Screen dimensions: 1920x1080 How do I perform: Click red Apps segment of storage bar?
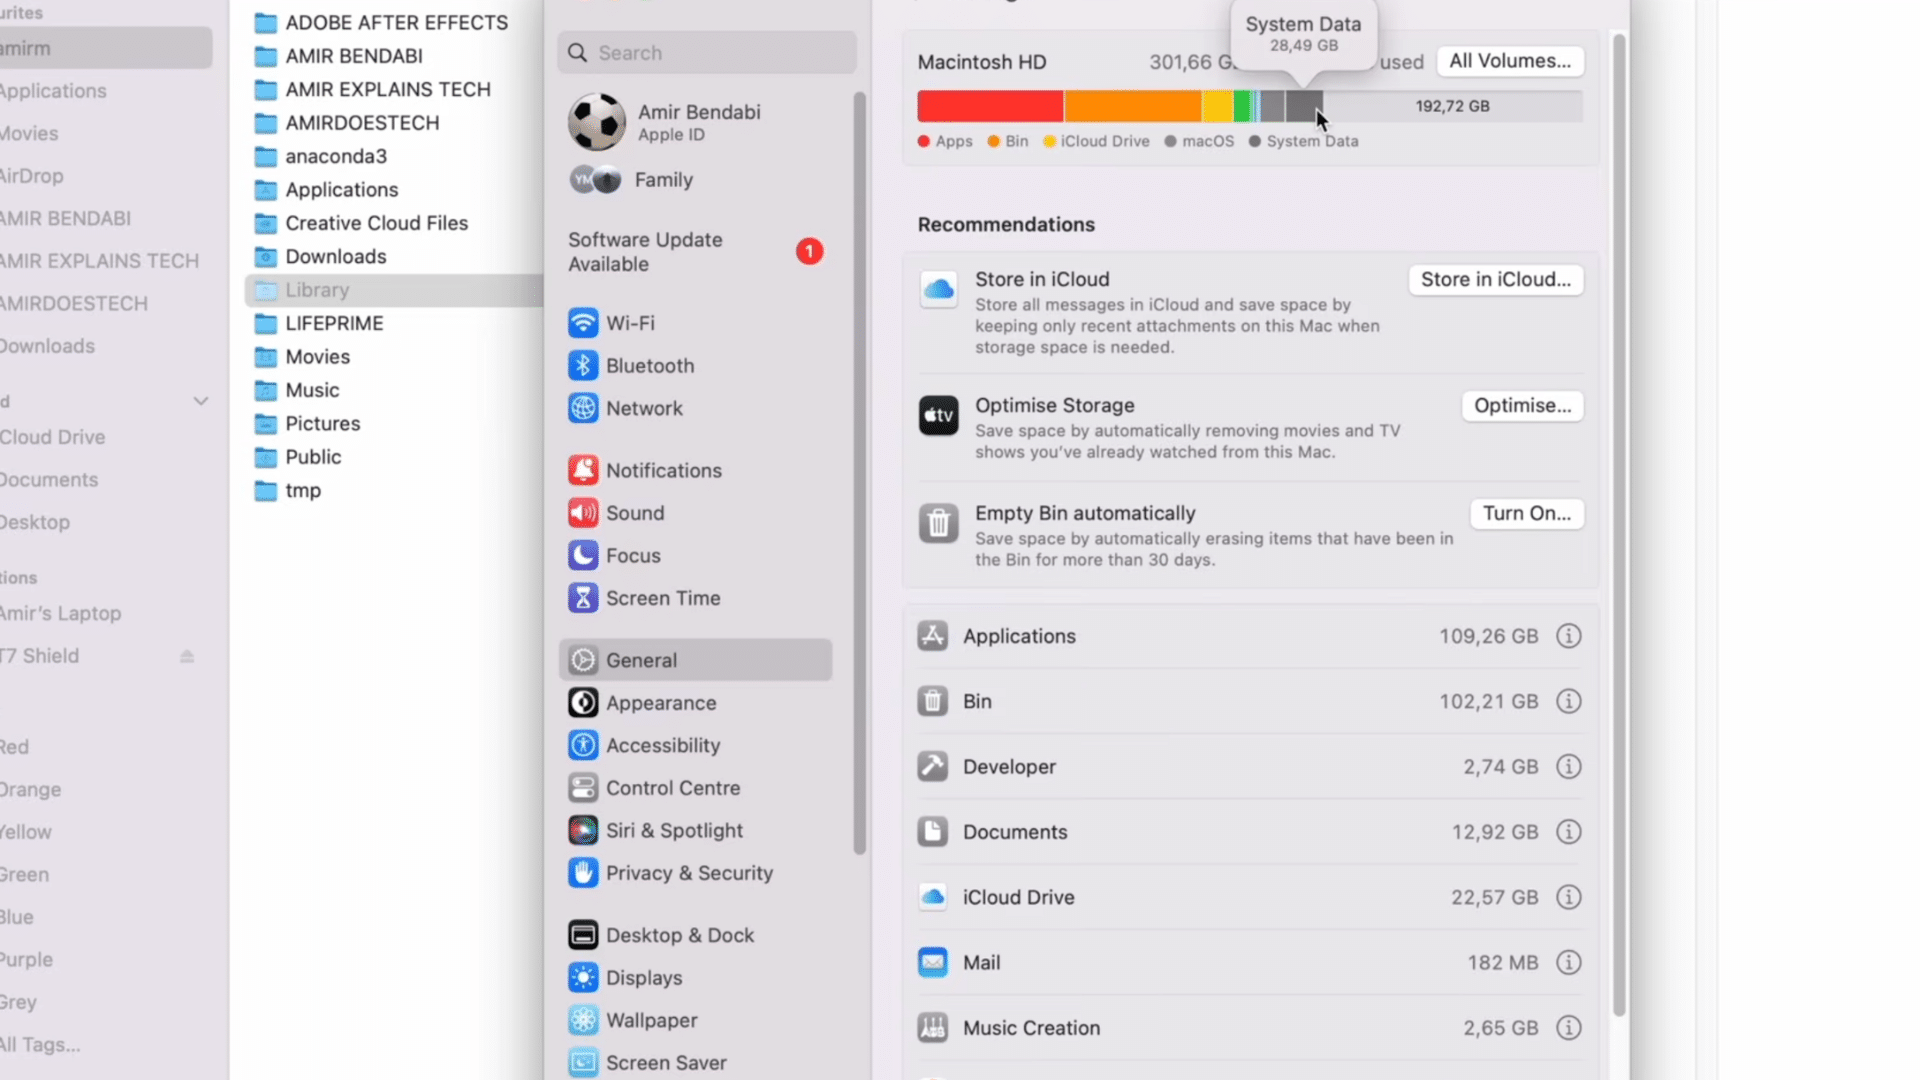990,106
